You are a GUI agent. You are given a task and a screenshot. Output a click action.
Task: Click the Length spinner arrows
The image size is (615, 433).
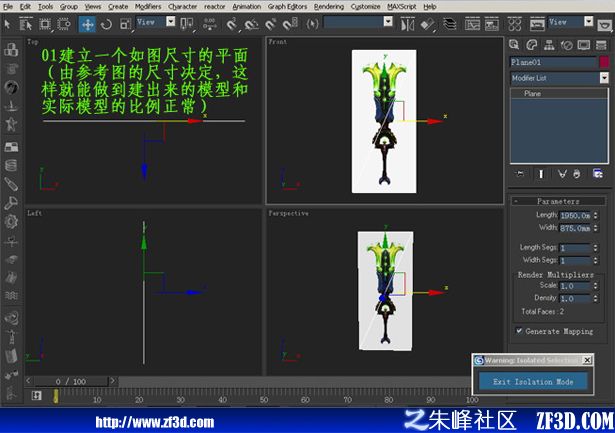pyautogui.click(x=595, y=215)
